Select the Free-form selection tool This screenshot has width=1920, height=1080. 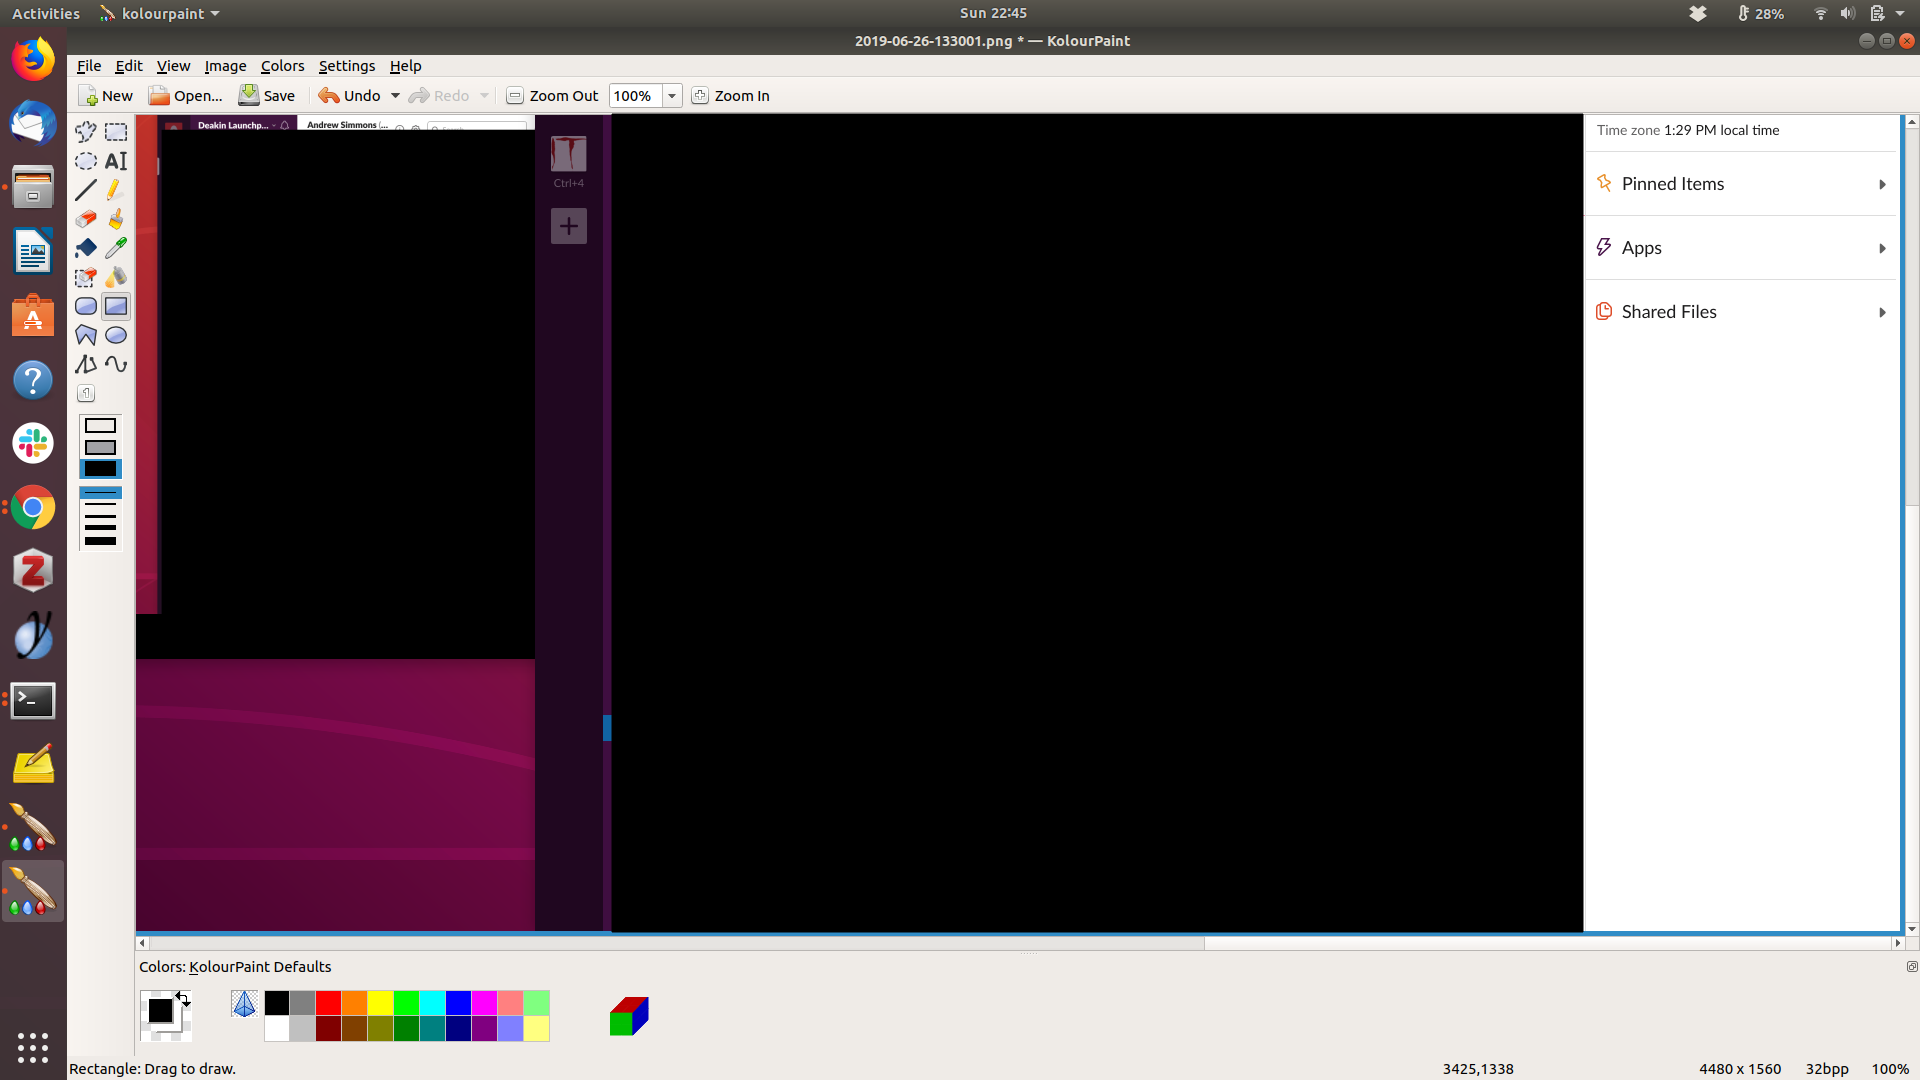coord(86,132)
